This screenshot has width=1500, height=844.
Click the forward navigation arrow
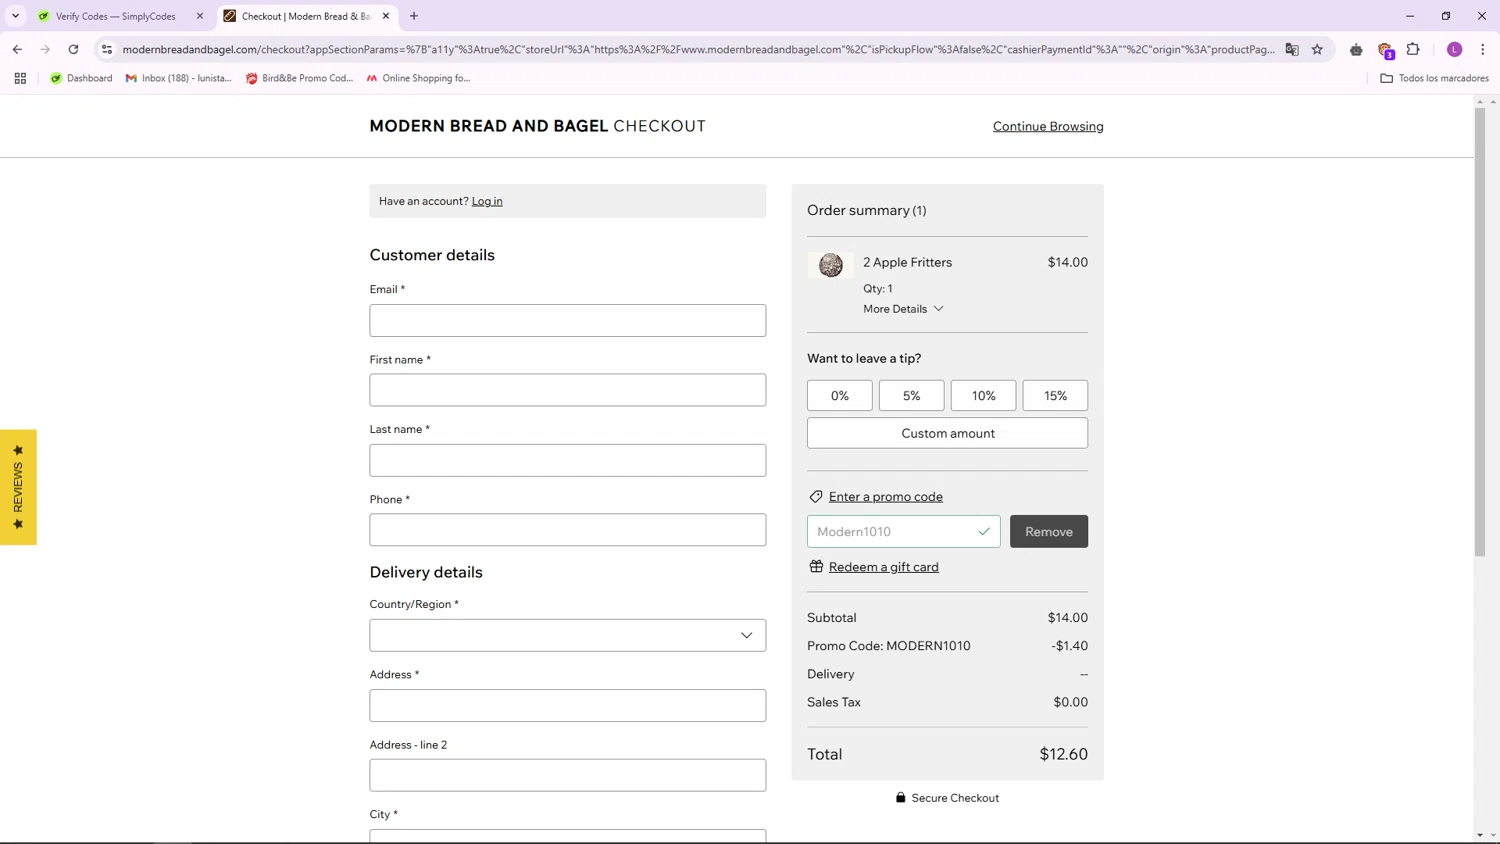click(x=45, y=49)
